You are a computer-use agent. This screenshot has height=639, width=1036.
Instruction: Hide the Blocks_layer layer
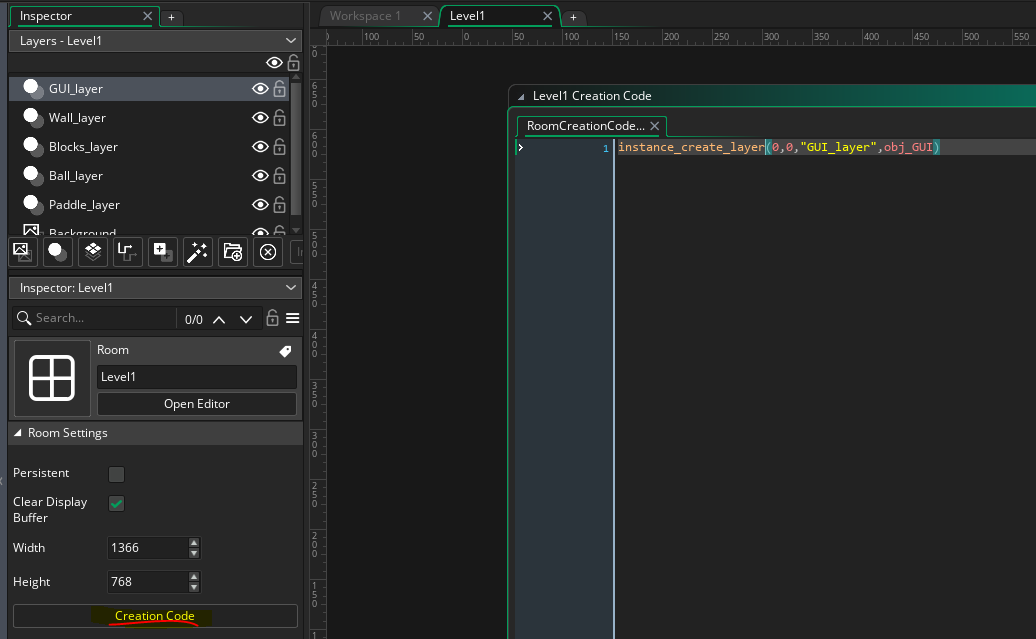coord(260,147)
